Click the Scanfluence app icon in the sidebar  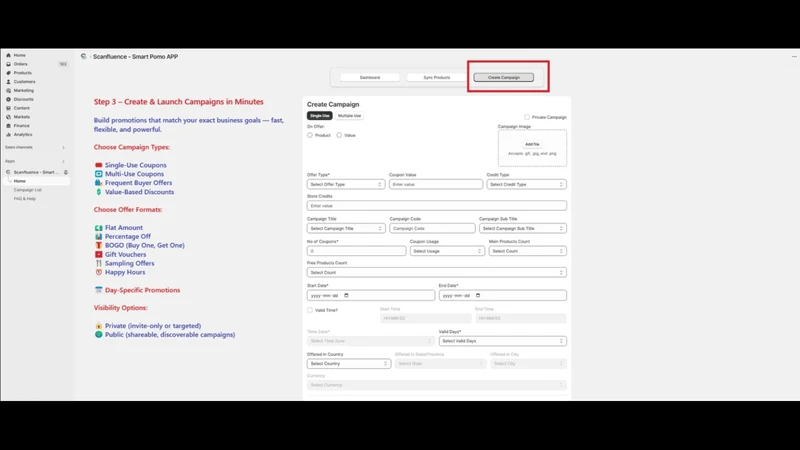pos(8,172)
